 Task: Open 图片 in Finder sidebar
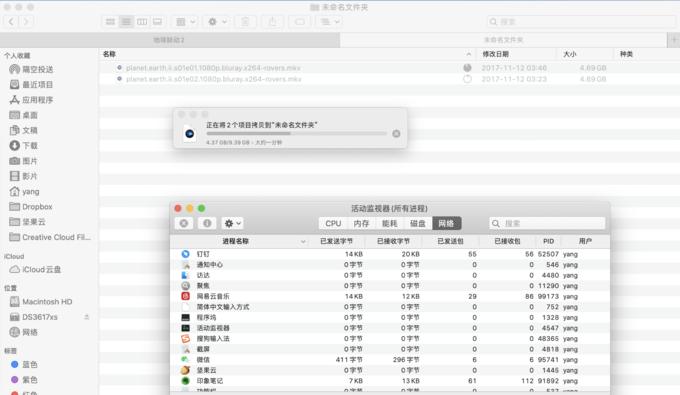click(x=24, y=161)
